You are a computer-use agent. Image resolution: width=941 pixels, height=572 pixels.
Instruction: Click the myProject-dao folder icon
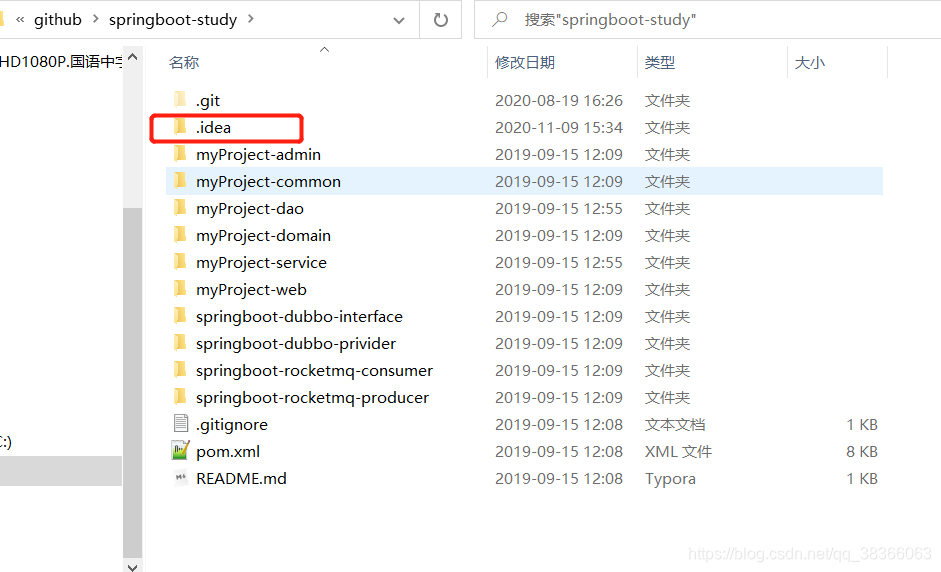tap(180, 208)
